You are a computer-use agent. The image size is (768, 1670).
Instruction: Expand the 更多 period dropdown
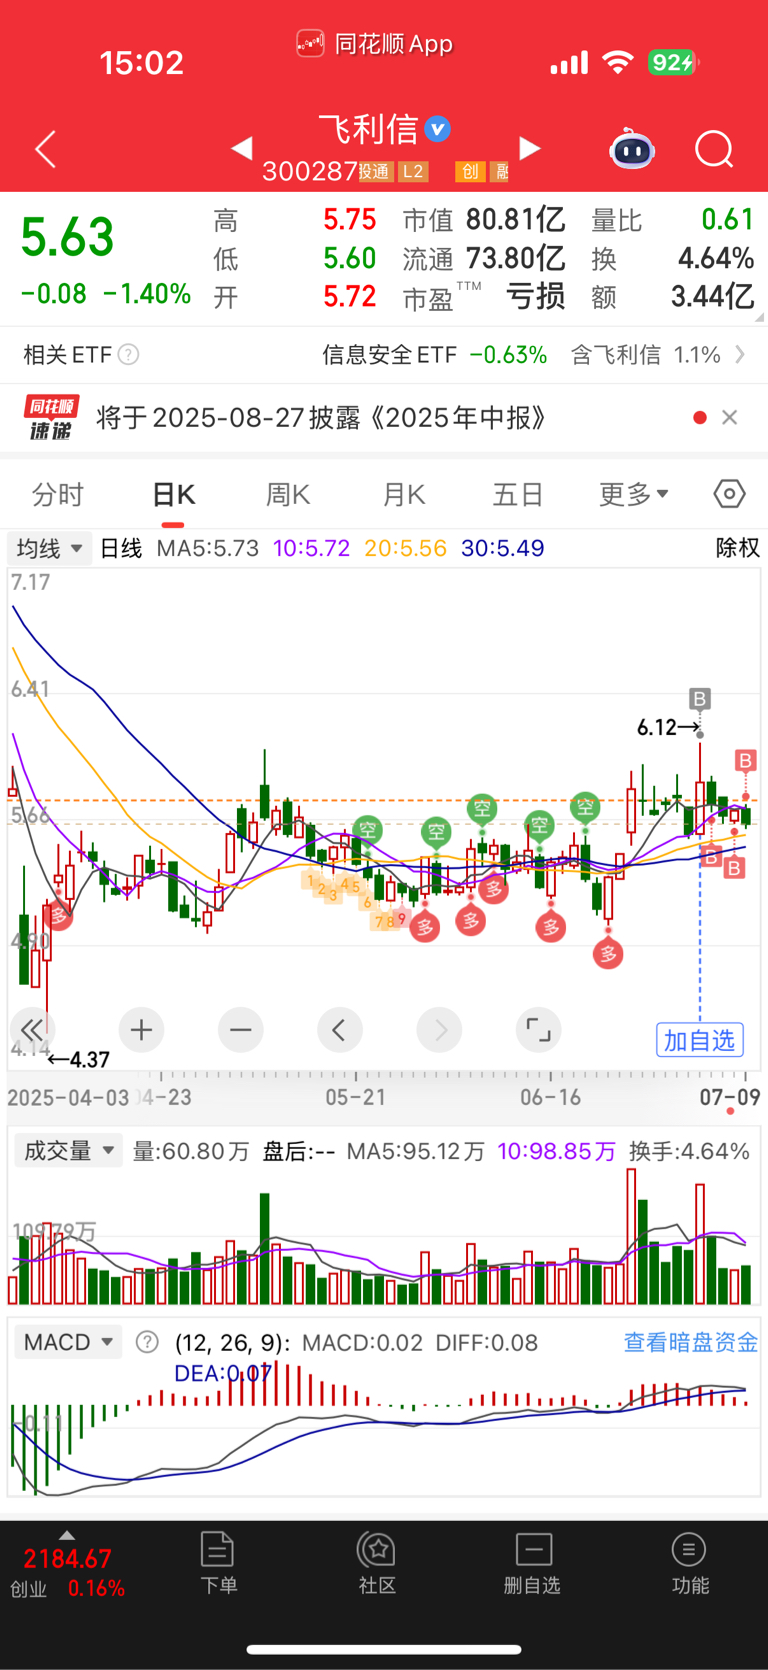pos(634,495)
